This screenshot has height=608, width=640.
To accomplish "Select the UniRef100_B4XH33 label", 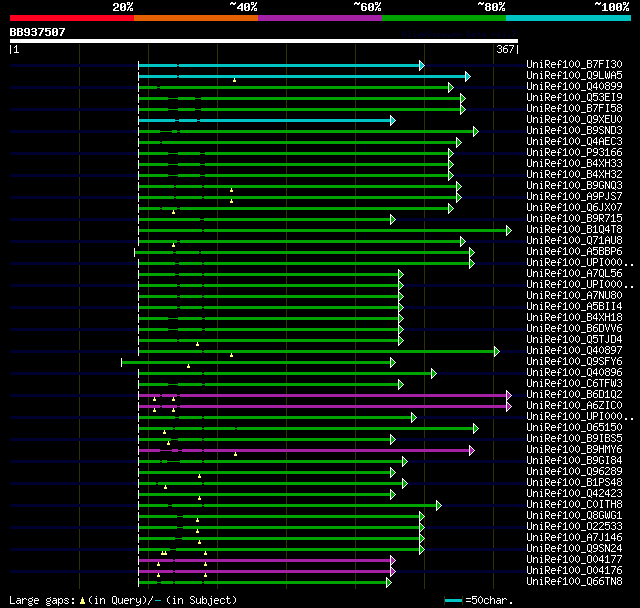I will click(574, 164).
